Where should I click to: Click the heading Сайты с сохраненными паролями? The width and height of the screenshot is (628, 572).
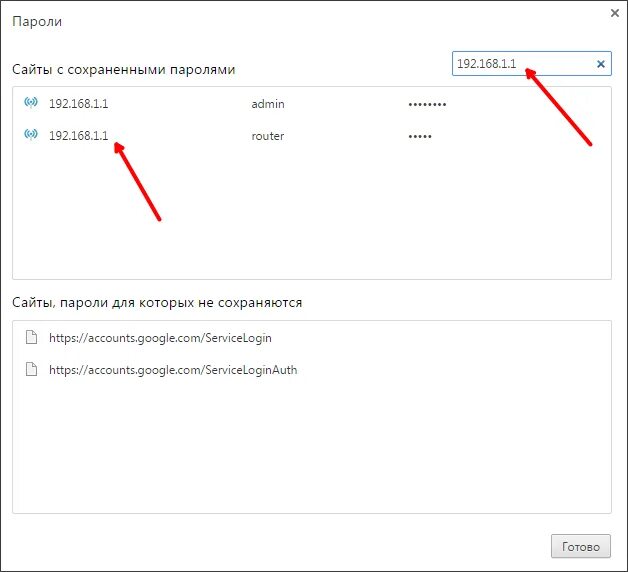pos(123,69)
